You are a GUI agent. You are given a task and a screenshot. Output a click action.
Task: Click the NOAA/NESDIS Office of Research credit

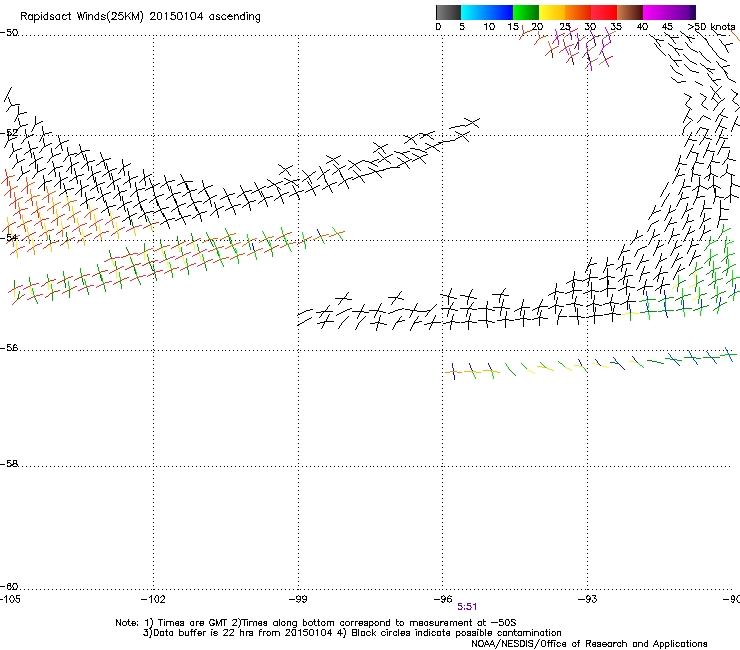point(589,644)
